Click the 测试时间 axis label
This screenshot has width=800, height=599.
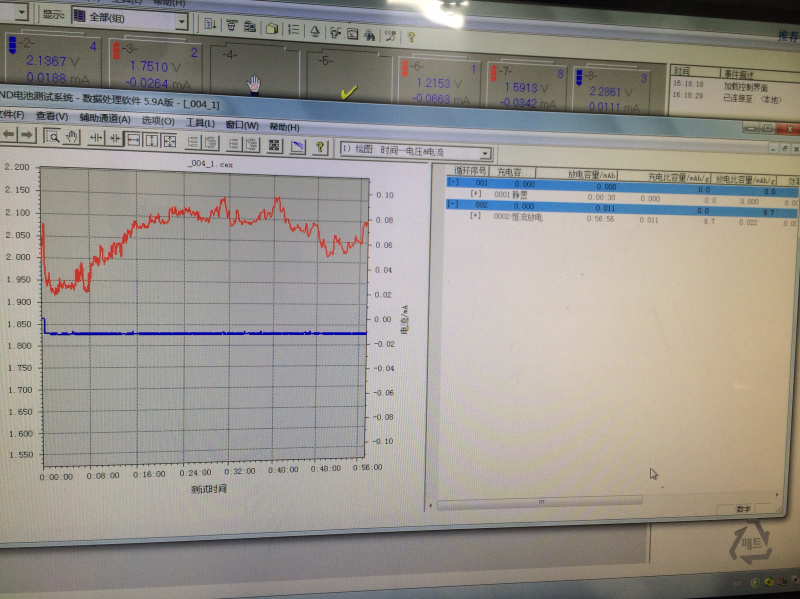[x=208, y=489]
